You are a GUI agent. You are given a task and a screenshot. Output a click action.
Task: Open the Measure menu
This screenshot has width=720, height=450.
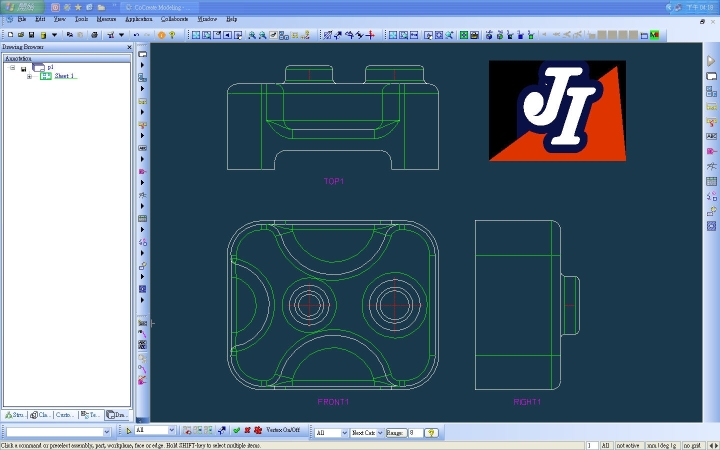pos(106,19)
